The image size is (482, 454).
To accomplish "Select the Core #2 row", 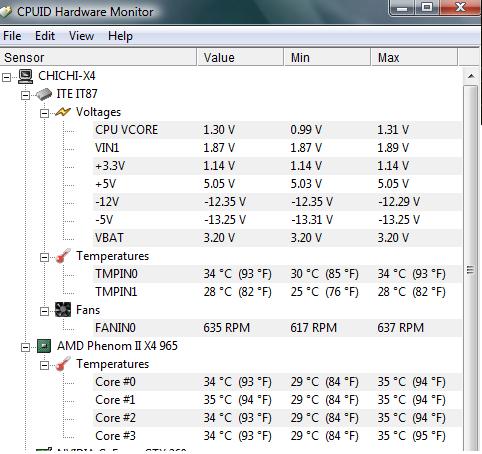I will pos(277,418).
